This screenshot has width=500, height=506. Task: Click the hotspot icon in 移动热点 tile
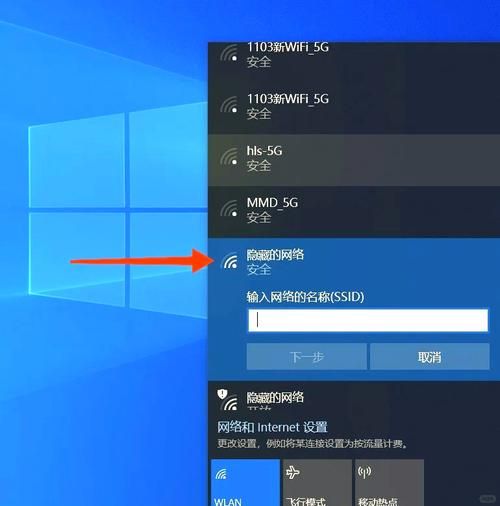click(364, 472)
